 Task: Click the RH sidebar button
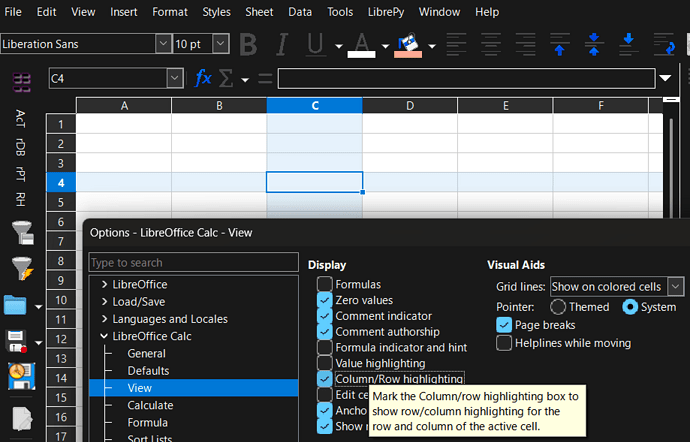coord(20,199)
